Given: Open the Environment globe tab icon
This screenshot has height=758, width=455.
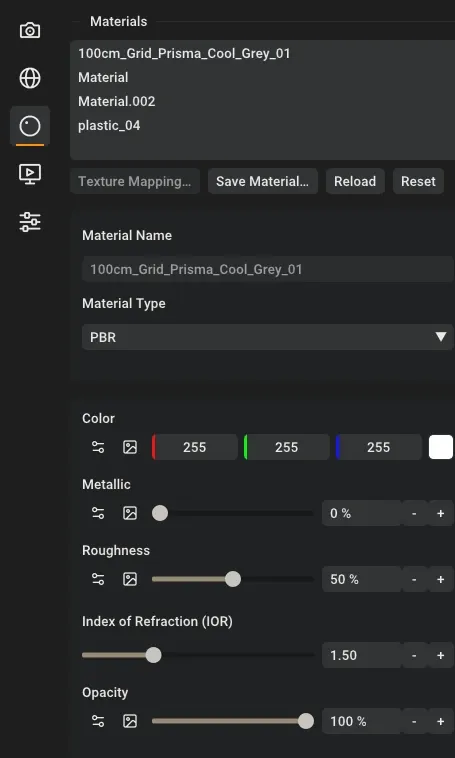Looking at the screenshot, I should pos(30,78).
